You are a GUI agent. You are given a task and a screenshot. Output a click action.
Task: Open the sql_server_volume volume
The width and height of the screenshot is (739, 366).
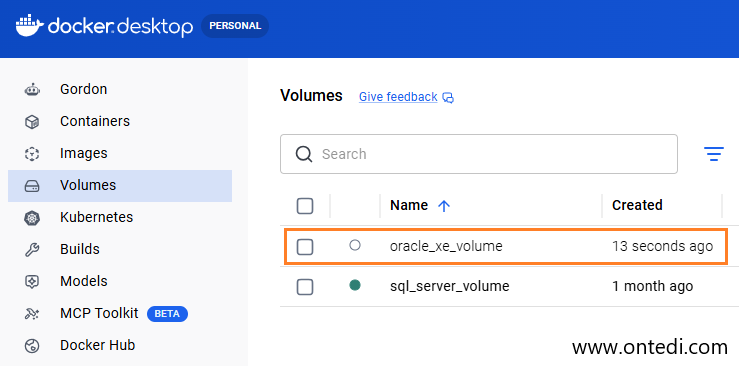pyautogui.click(x=450, y=286)
